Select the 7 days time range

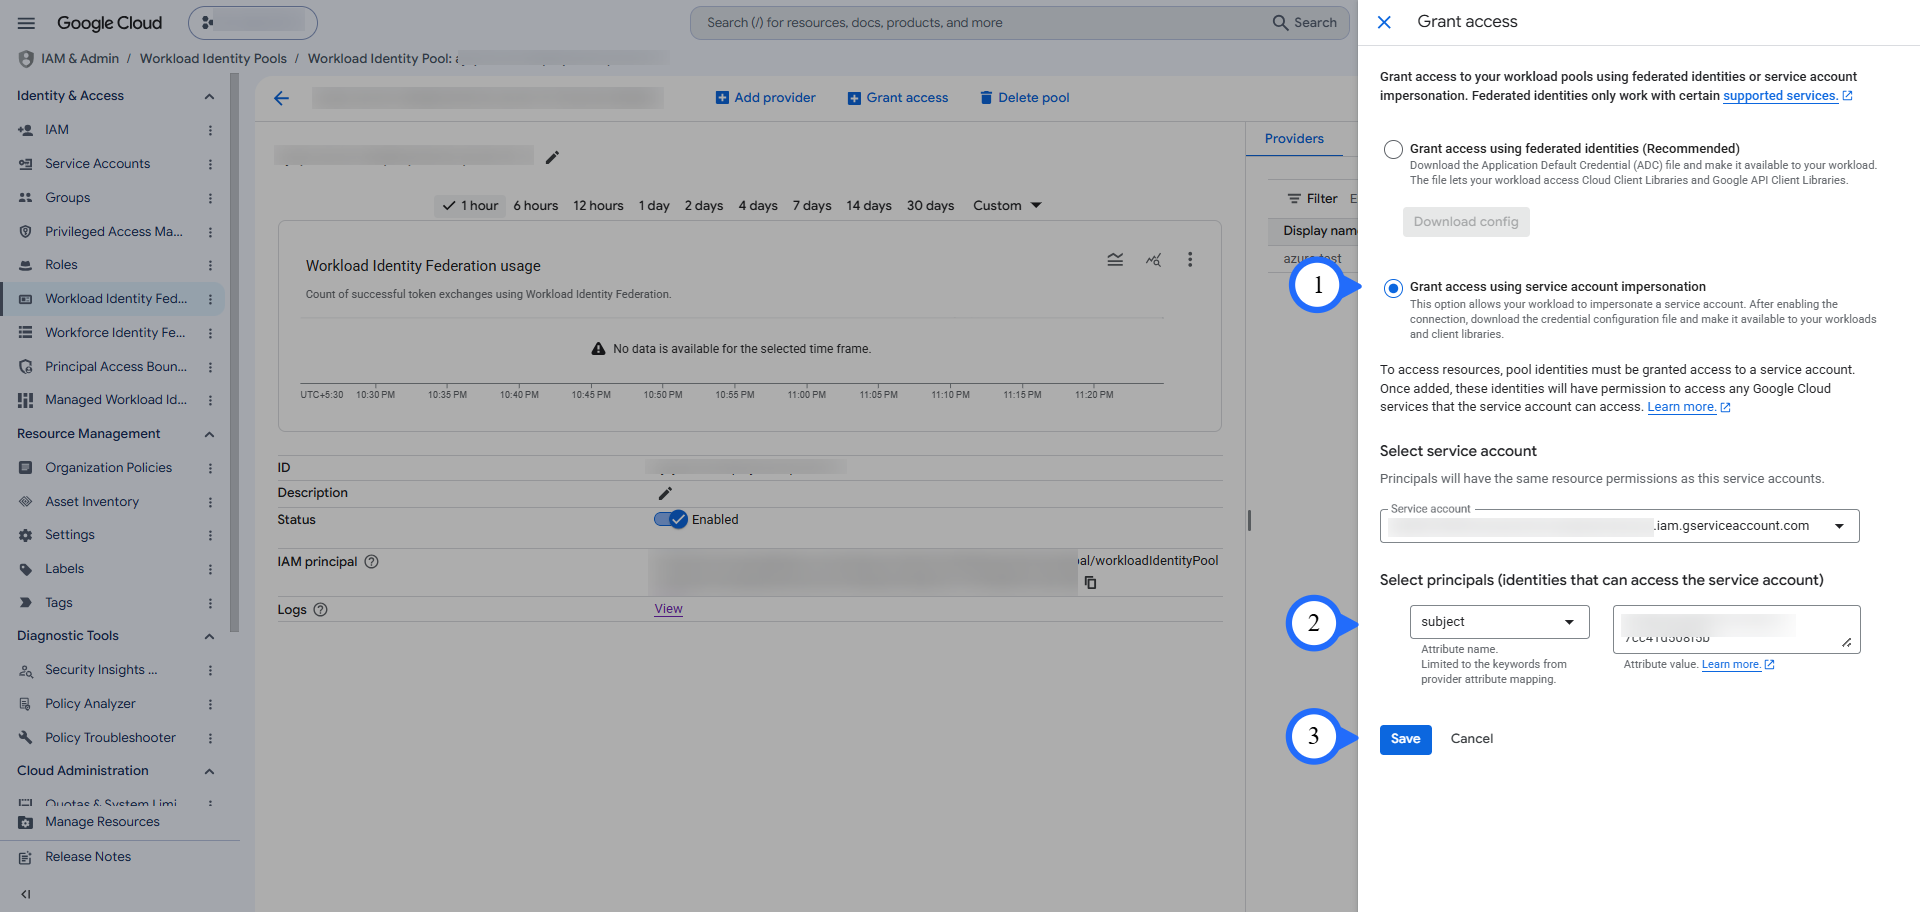coord(812,206)
